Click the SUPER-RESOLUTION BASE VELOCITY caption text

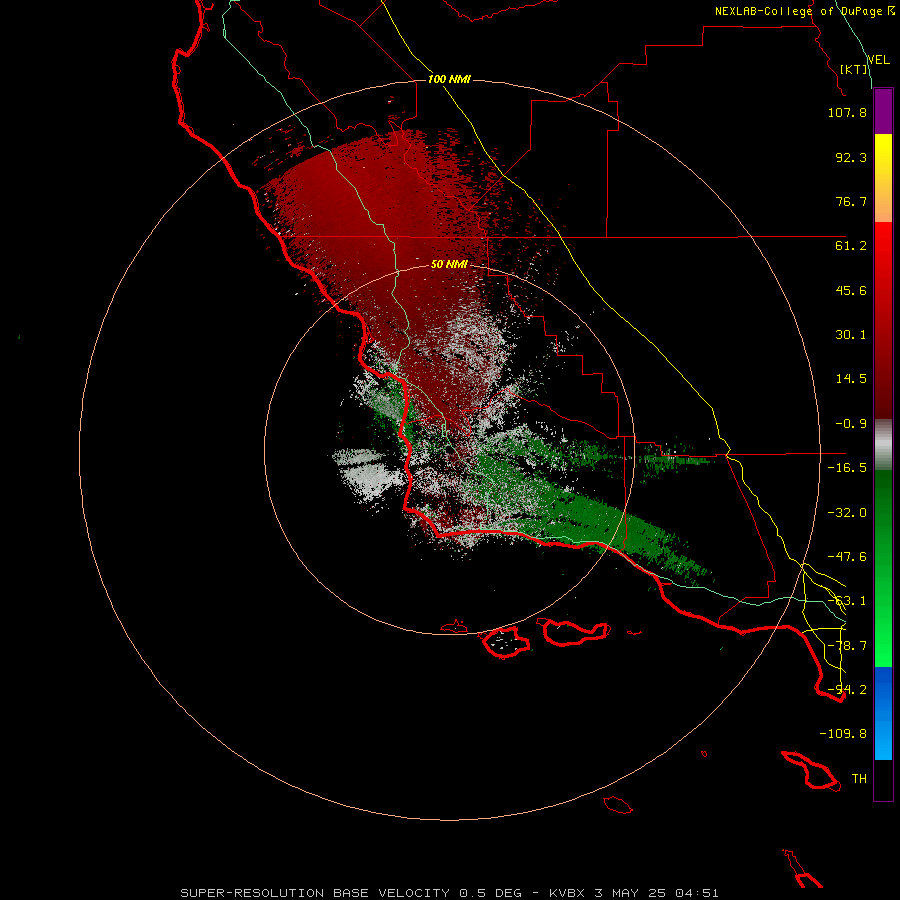[x=315, y=893]
